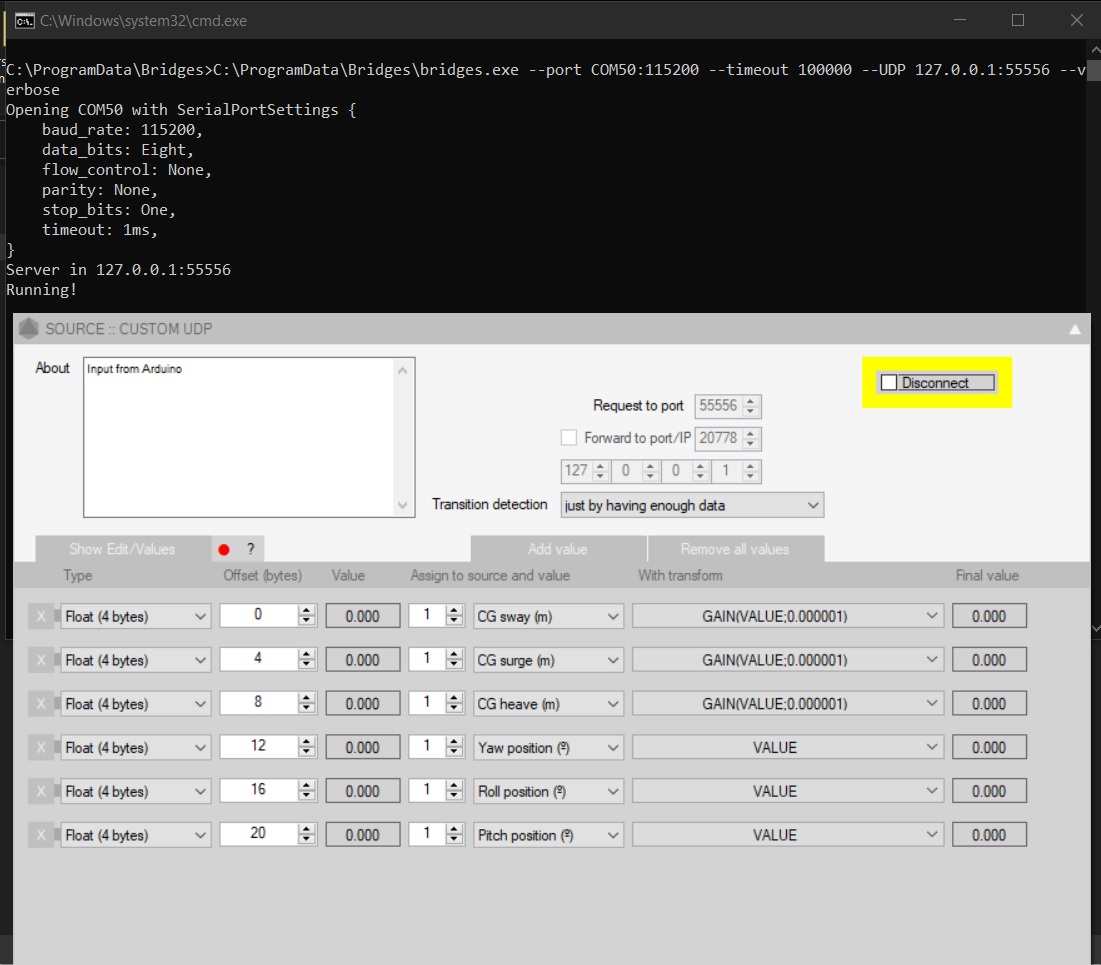Delete the Pitch position row with X
1101x965 pixels.
coord(41,835)
